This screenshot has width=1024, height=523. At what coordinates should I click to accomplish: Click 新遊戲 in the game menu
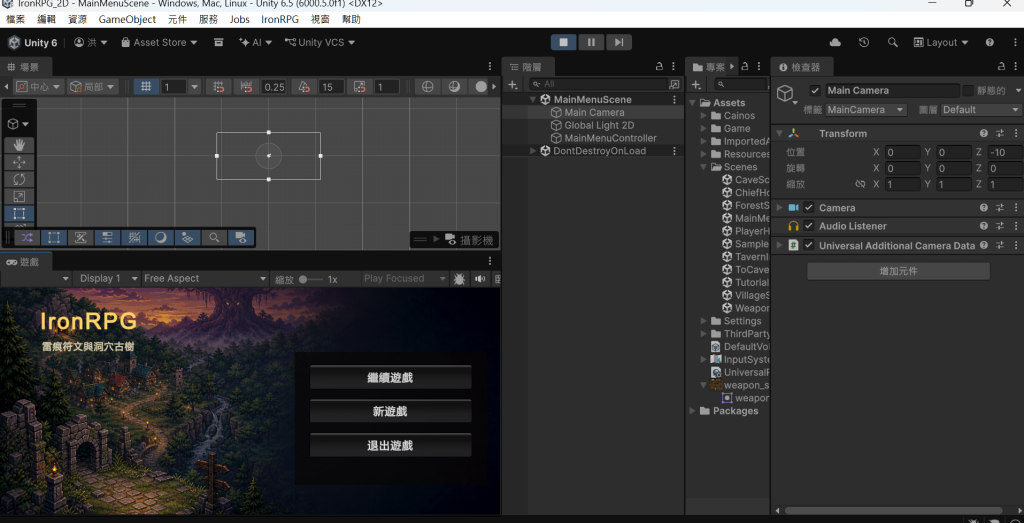(x=391, y=411)
